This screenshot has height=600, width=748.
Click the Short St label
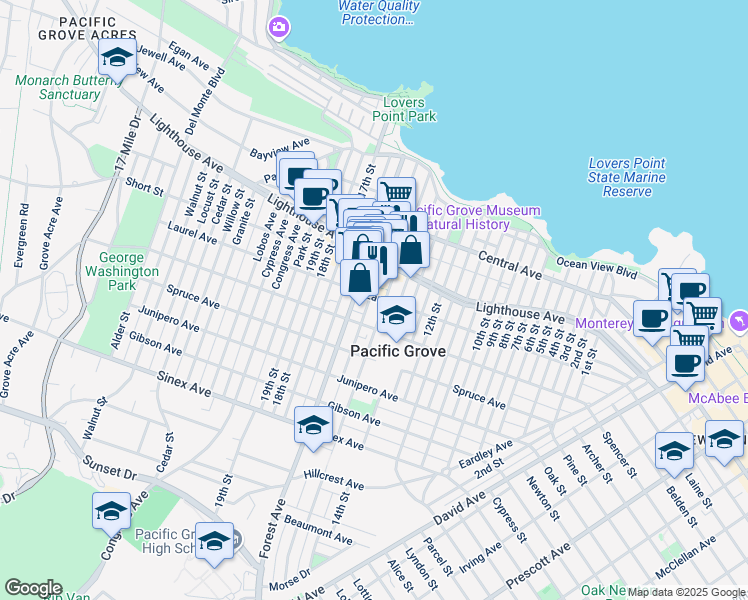(x=145, y=187)
